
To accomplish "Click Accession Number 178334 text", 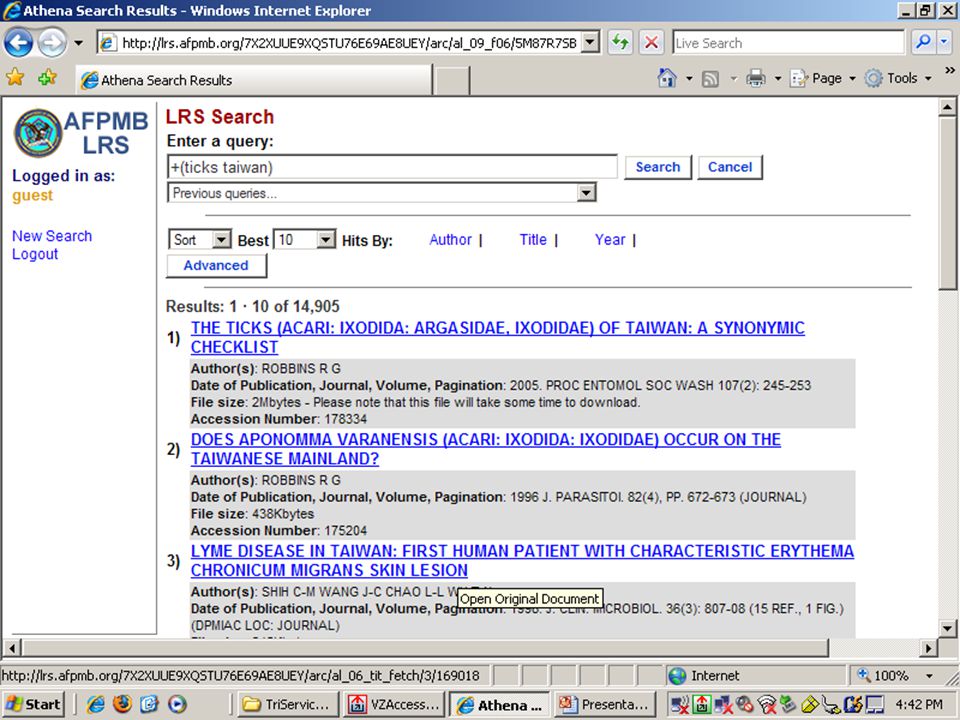I will click(279, 419).
